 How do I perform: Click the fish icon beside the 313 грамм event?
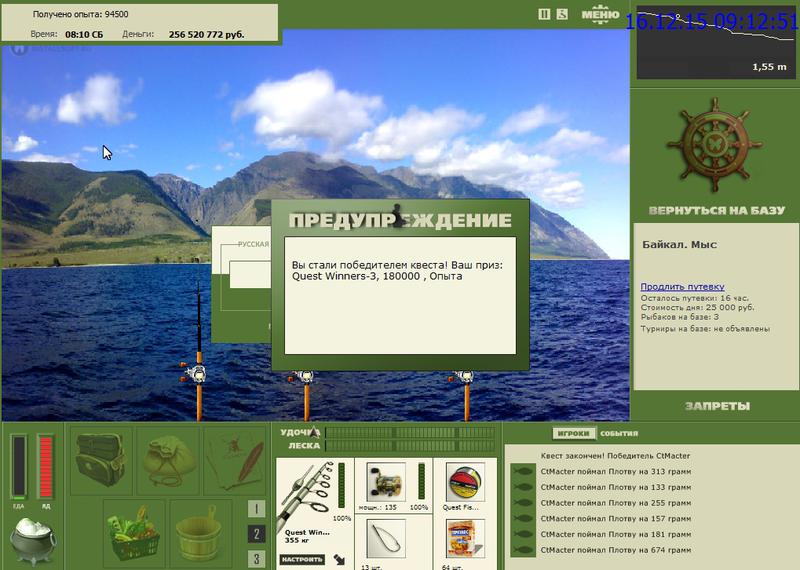[x=523, y=471]
